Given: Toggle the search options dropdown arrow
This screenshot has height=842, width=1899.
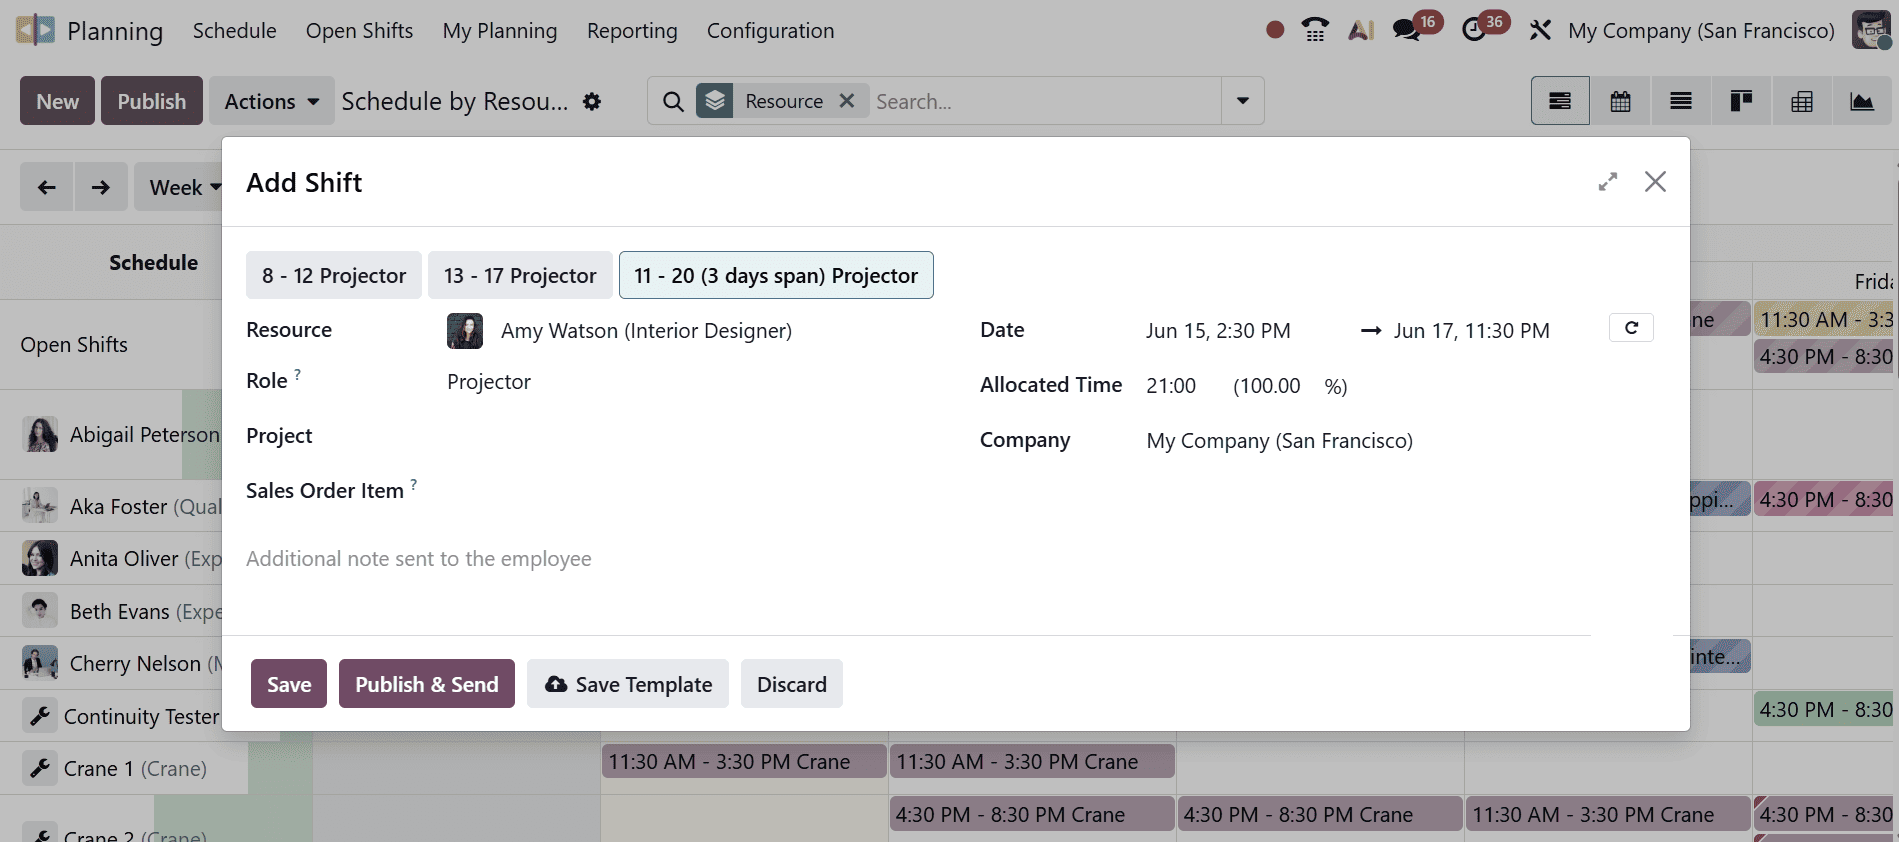Looking at the screenshot, I should (1243, 101).
